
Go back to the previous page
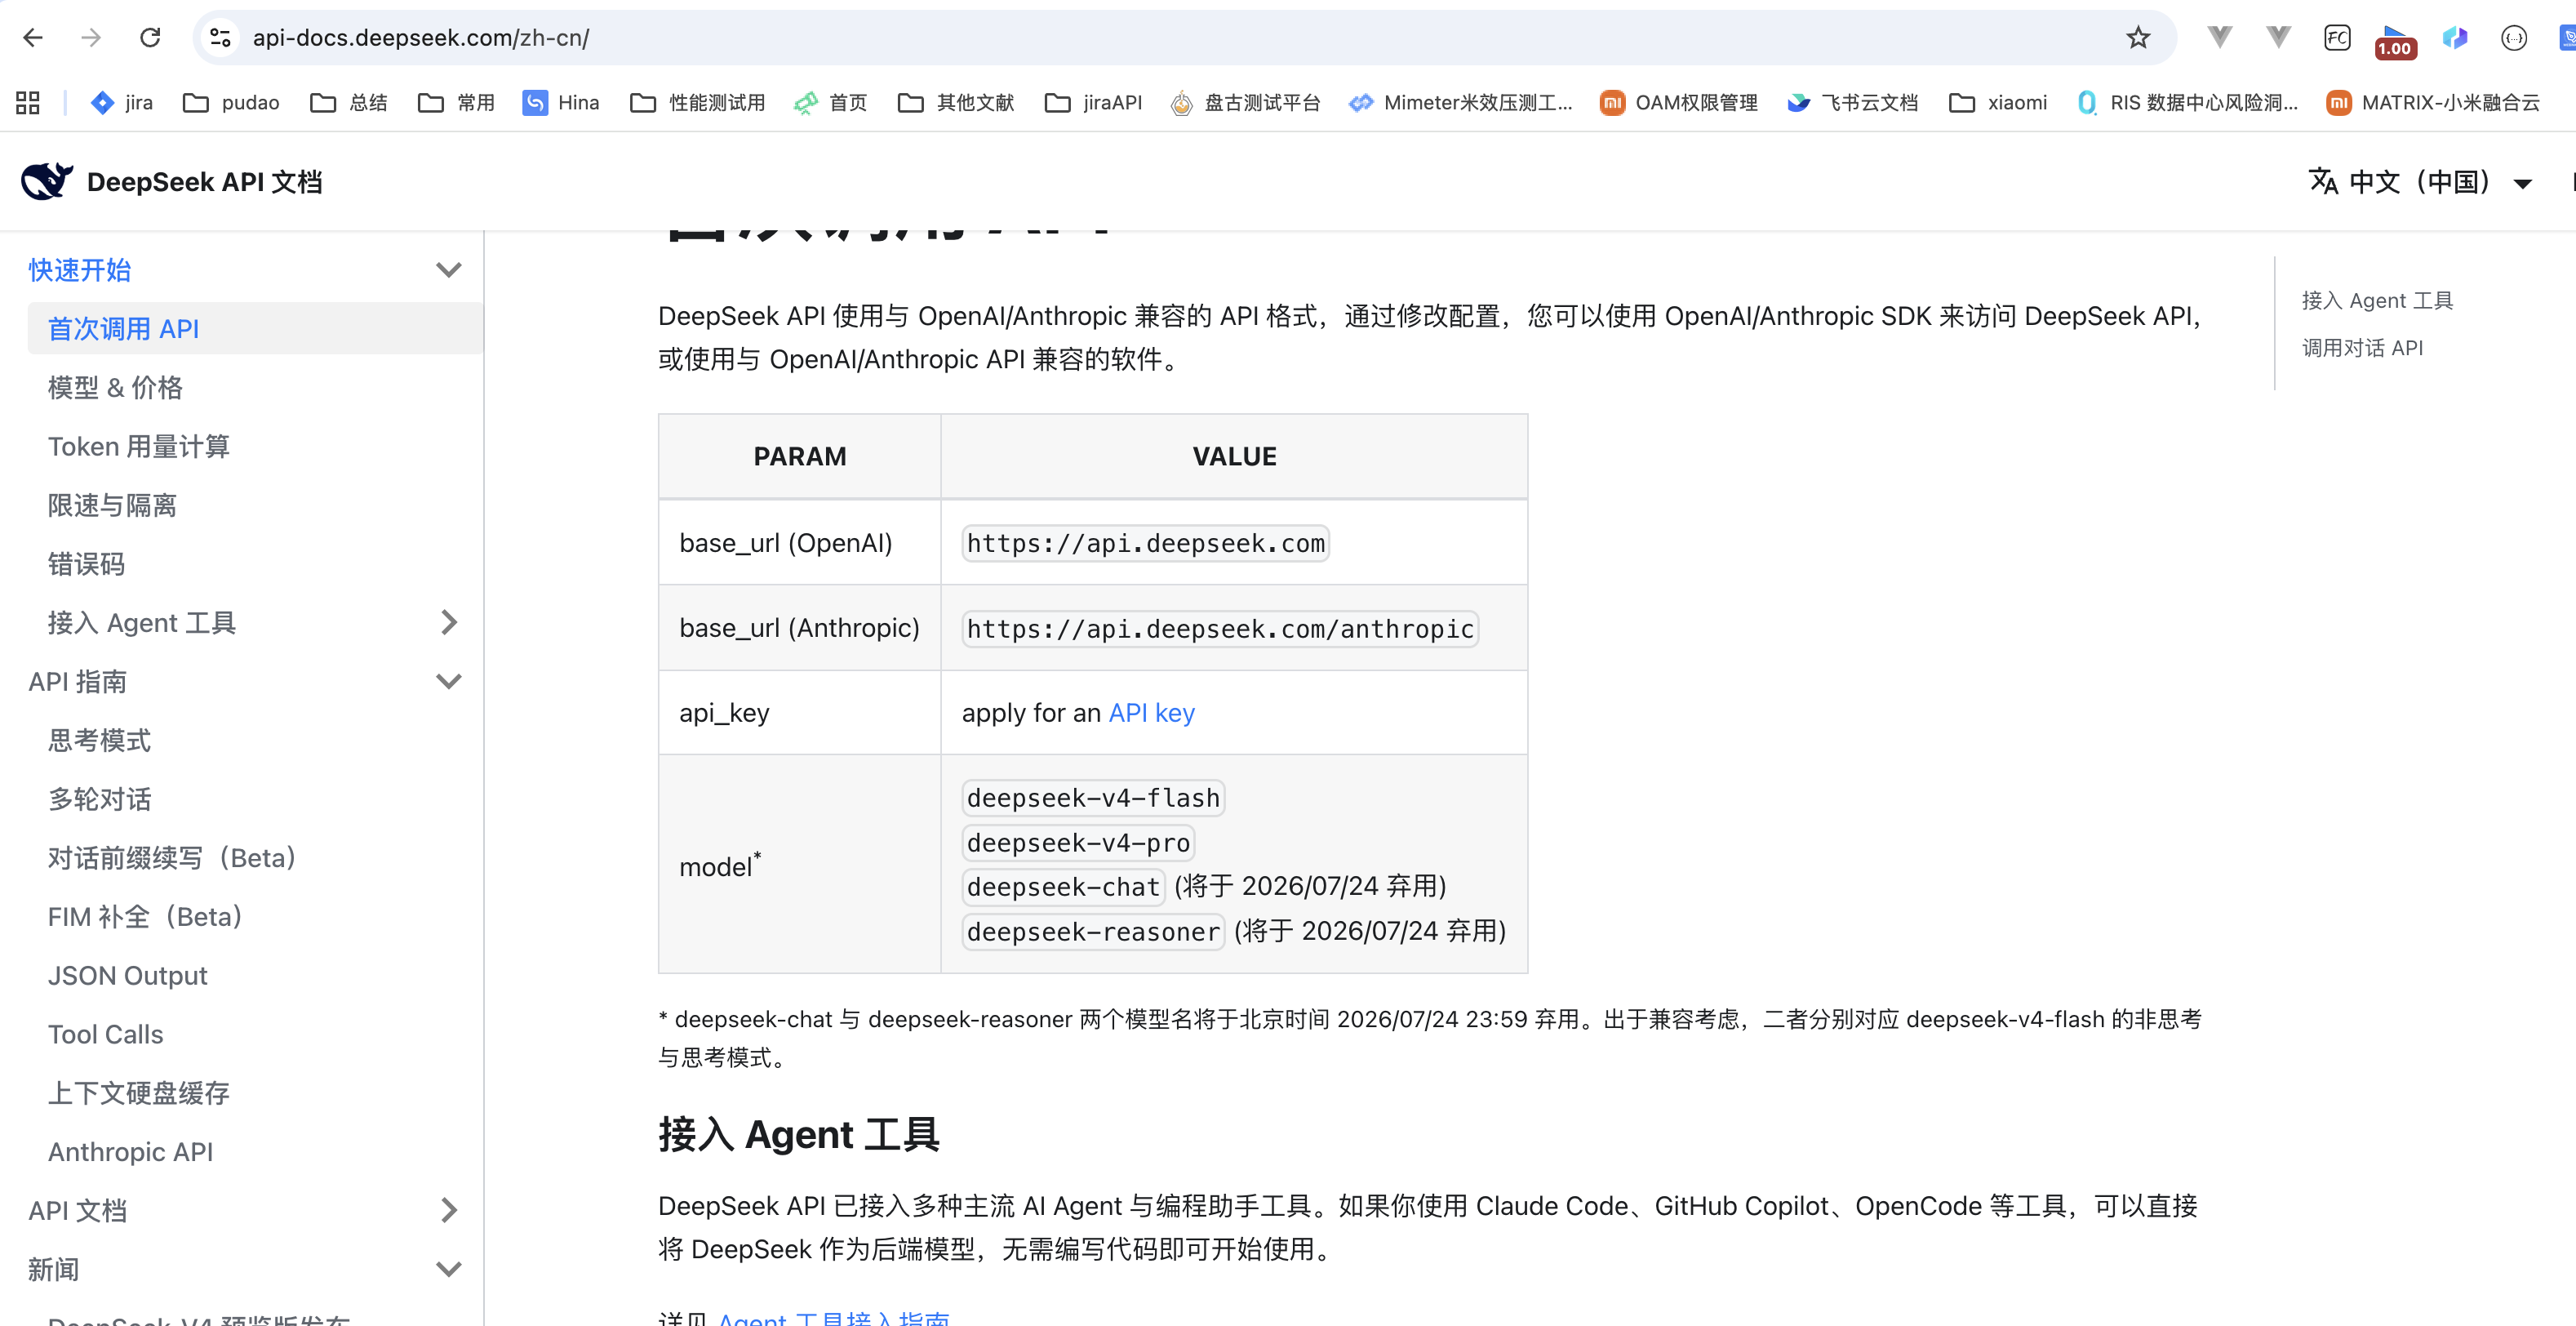(x=33, y=38)
